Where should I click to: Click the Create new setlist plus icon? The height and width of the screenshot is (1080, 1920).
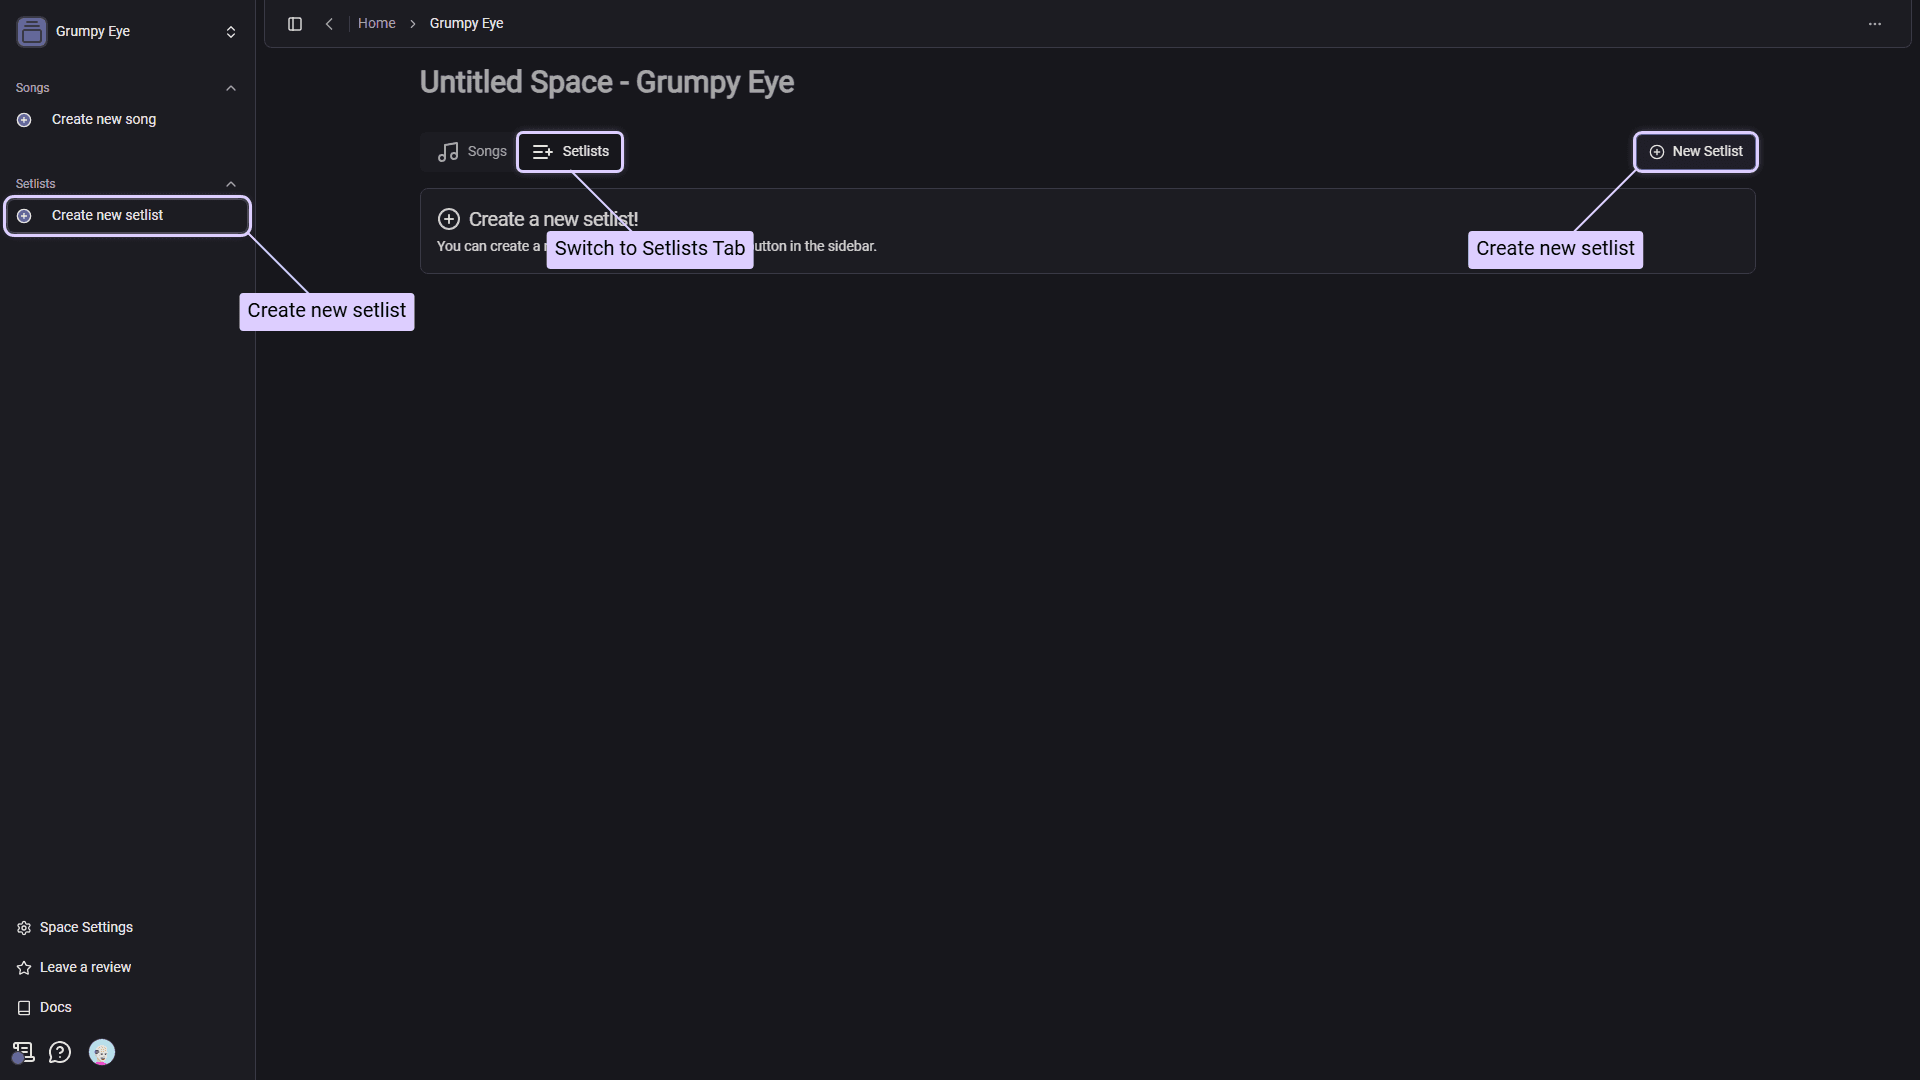coord(23,215)
